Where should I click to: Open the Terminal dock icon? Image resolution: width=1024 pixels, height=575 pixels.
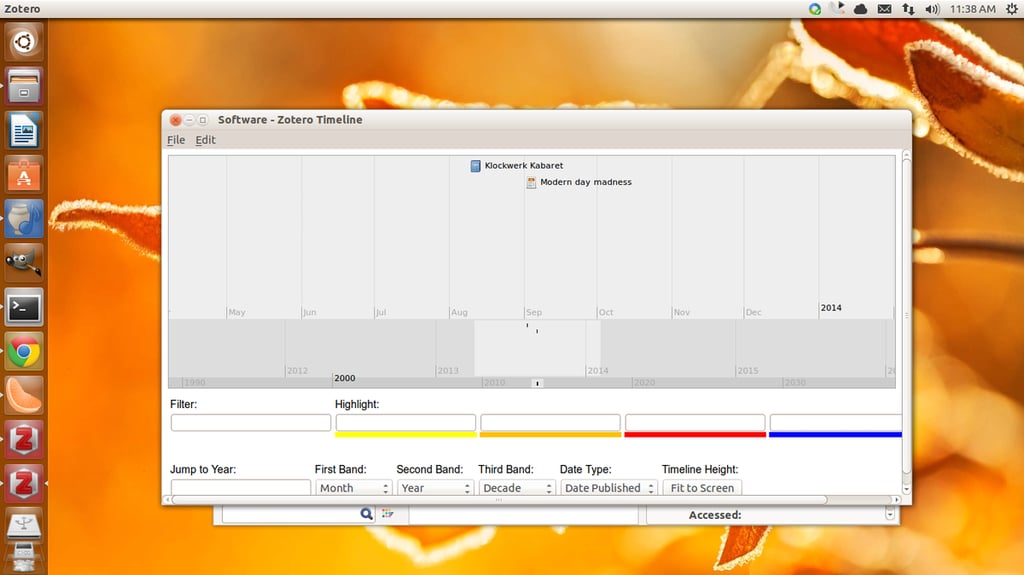[24, 307]
